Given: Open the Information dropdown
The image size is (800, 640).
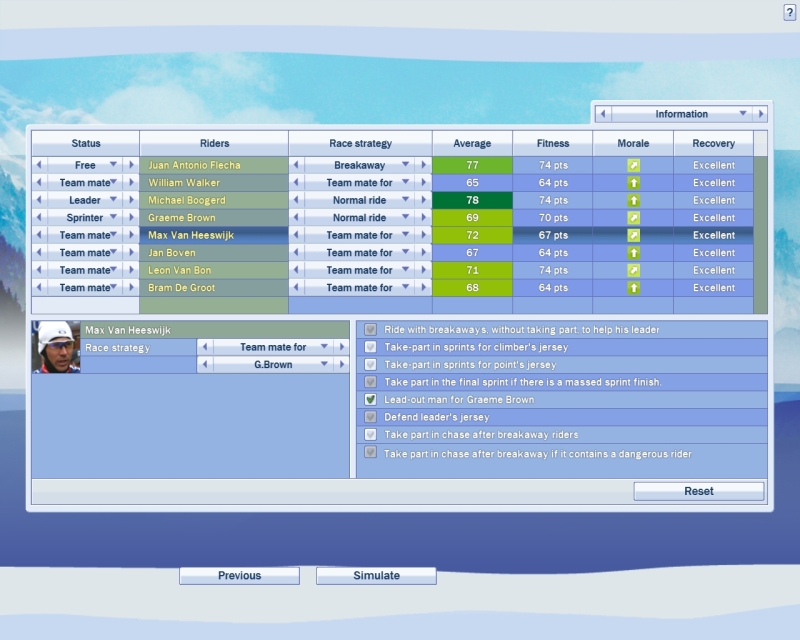Looking at the screenshot, I should tap(681, 114).
